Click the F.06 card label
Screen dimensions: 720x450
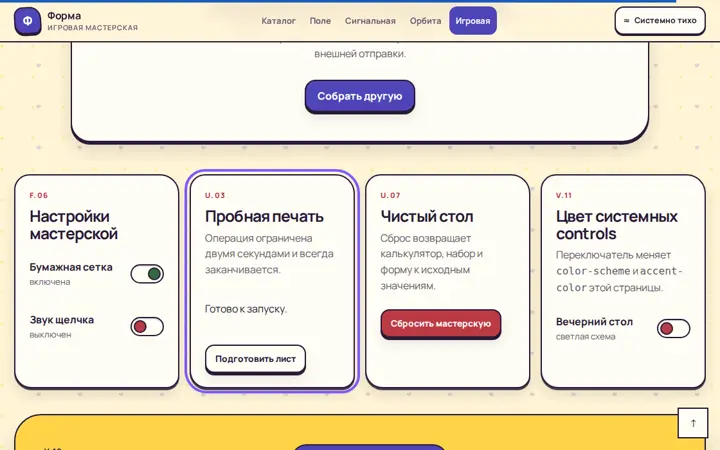click(x=39, y=196)
